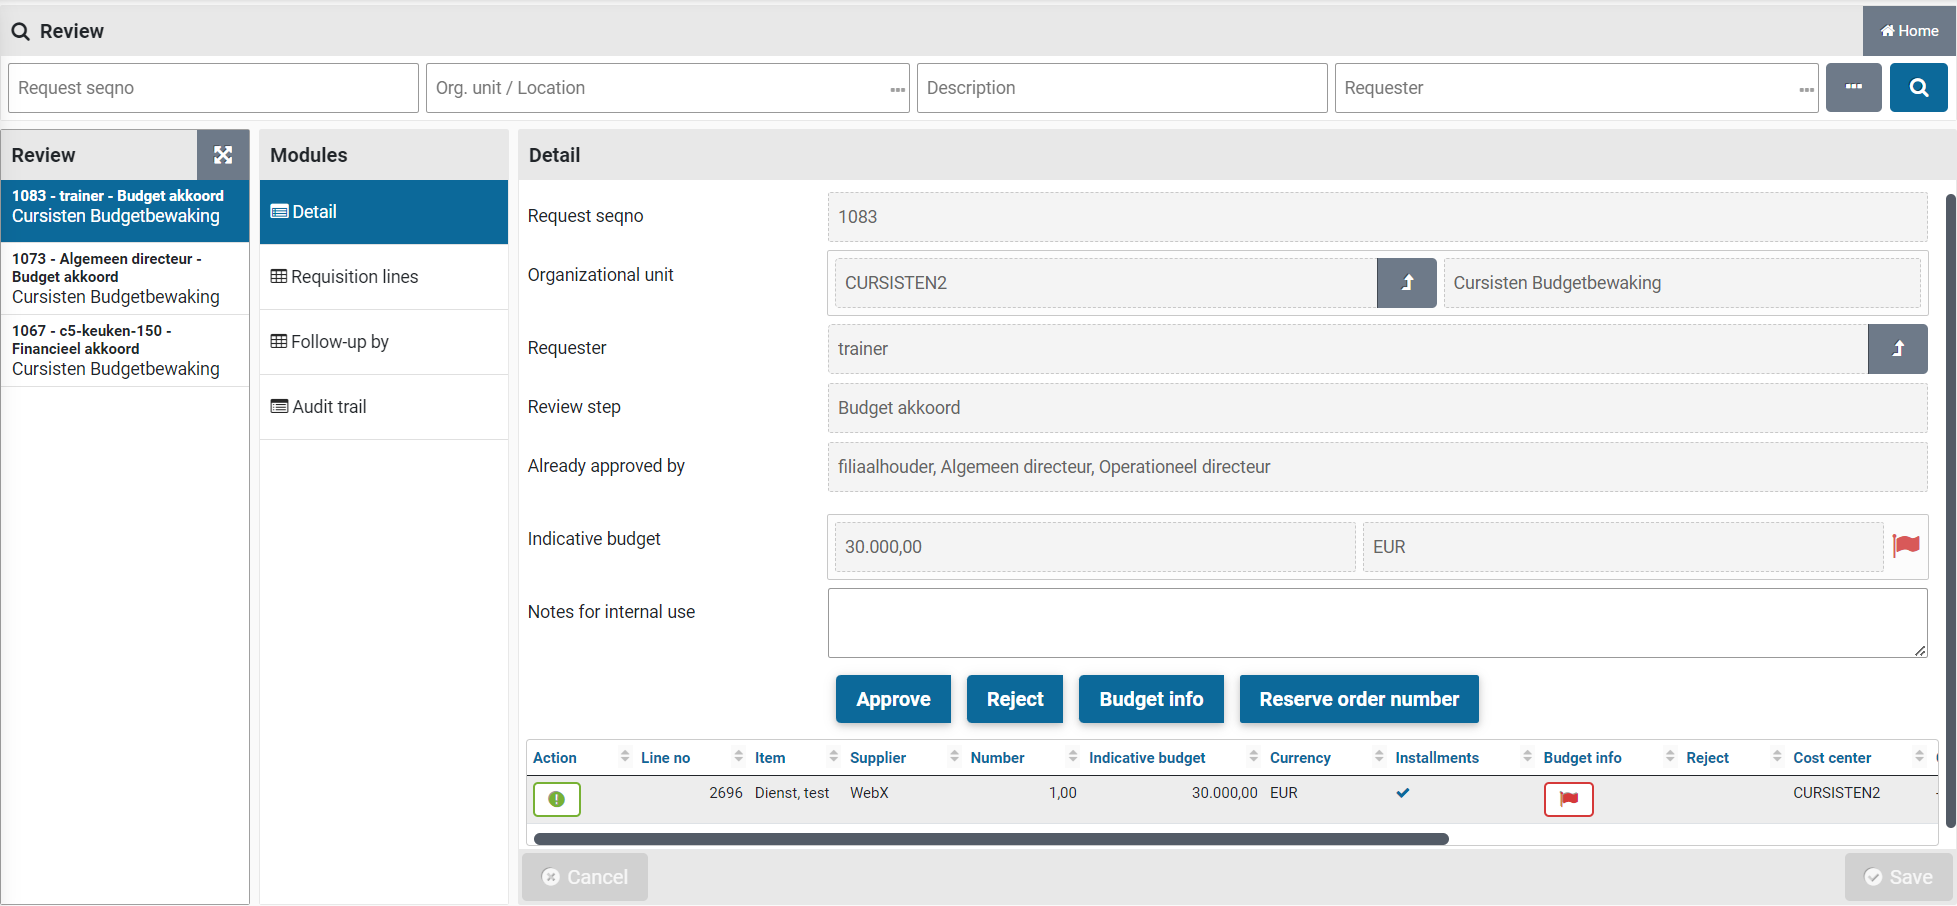Click the red Budget info flag in the row
Screen dimensions: 1957x906
coord(1568,799)
